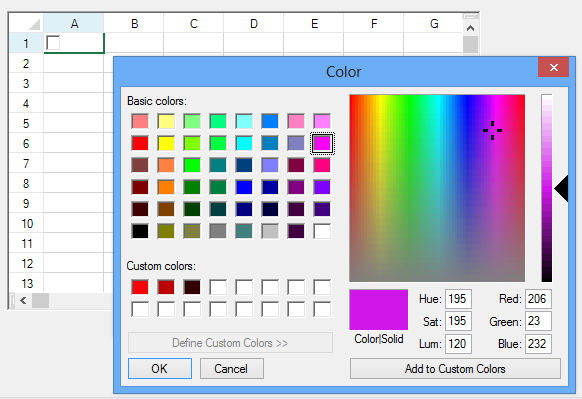Select the fourth empty custom color slot
582x399 pixels.
[218, 287]
